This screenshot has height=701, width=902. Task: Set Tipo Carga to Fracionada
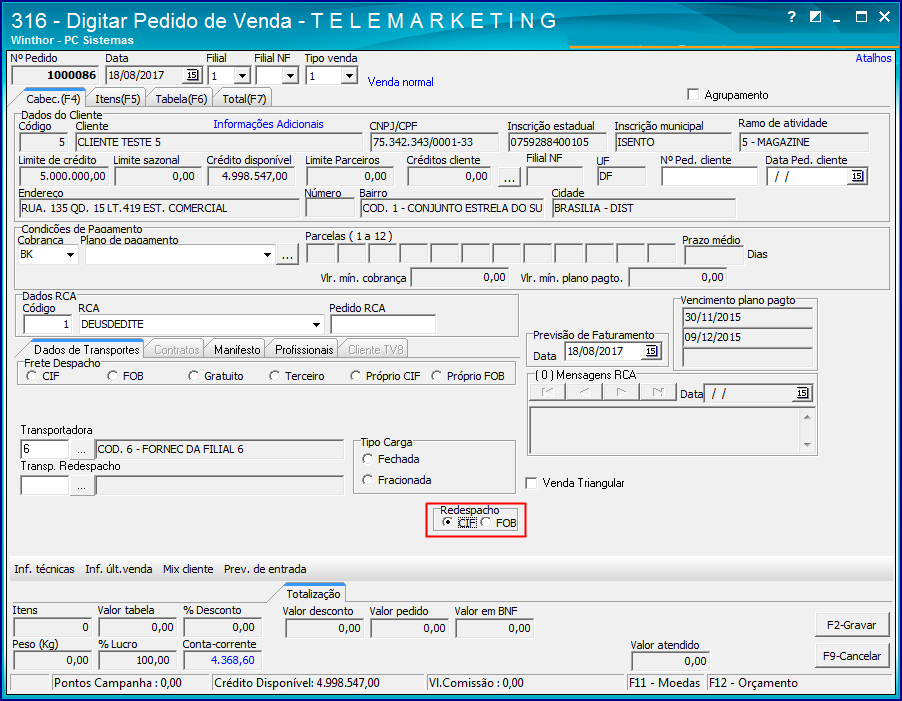pos(368,480)
